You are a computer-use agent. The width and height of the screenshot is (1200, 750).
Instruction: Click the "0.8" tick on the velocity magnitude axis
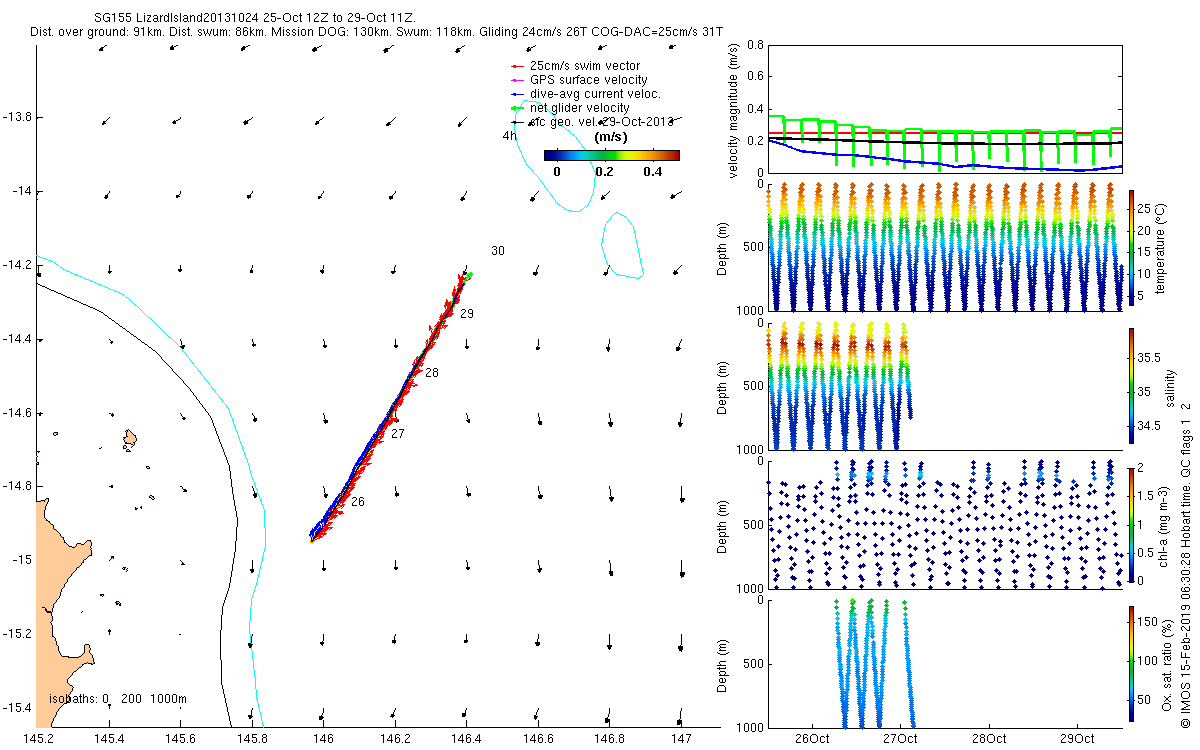755,46
